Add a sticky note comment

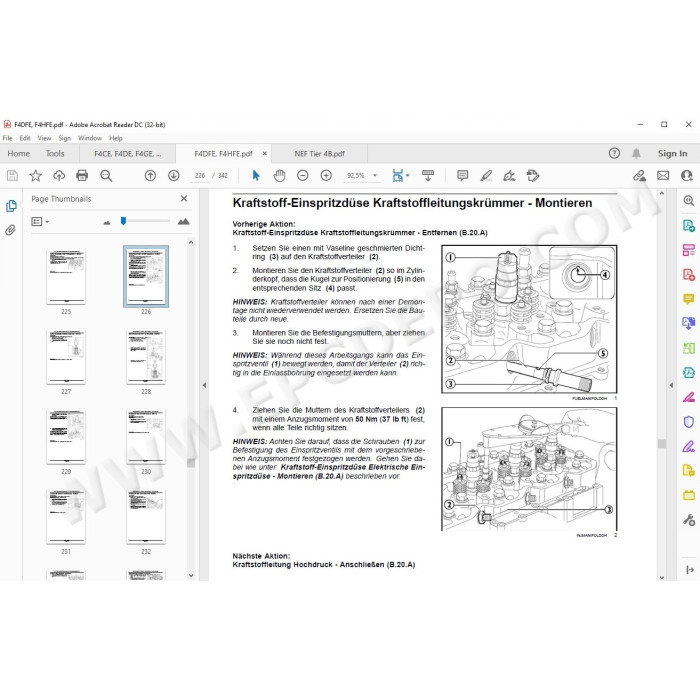[x=462, y=175]
